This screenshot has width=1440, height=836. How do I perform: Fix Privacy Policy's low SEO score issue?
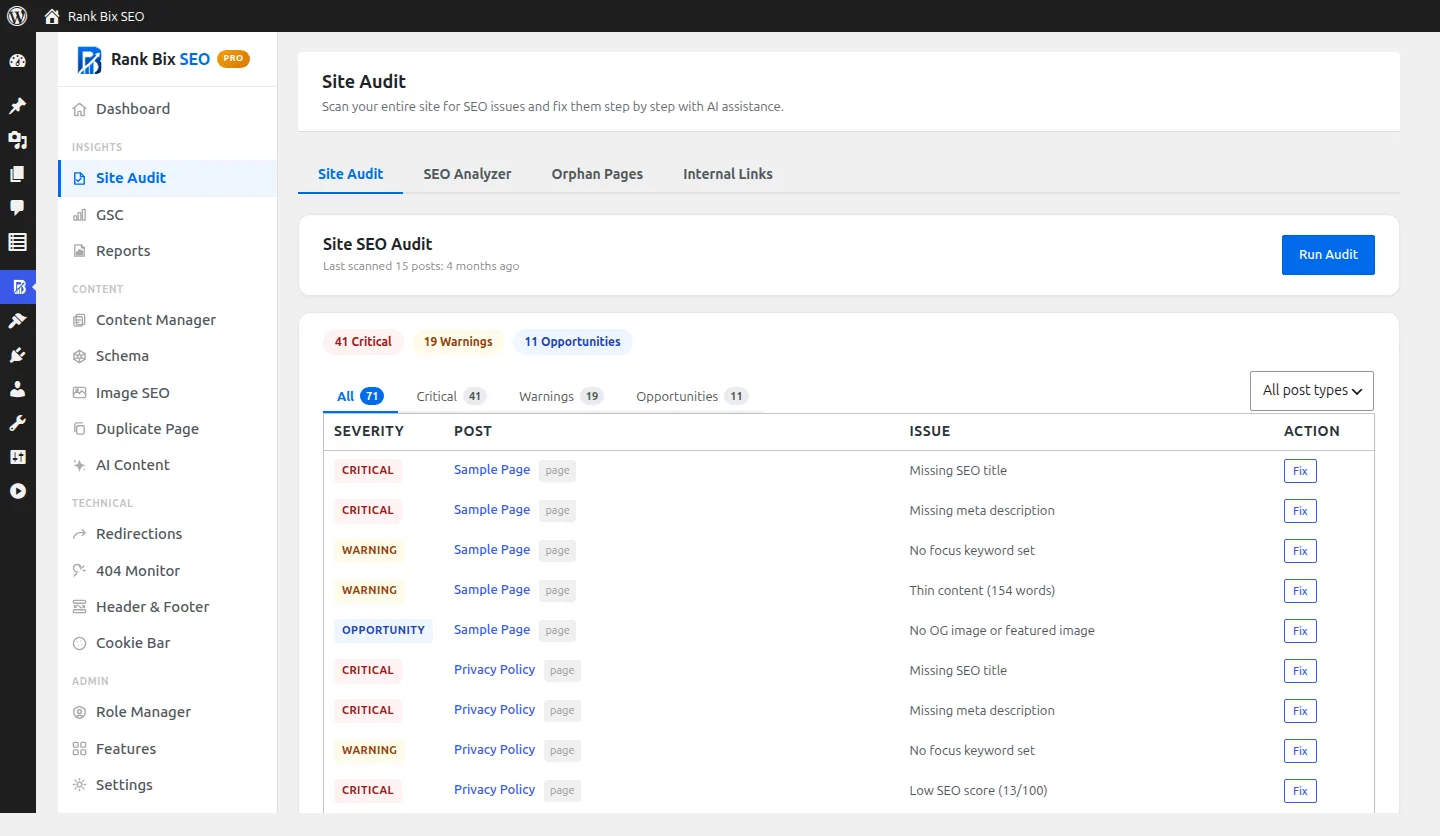(1300, 791)
